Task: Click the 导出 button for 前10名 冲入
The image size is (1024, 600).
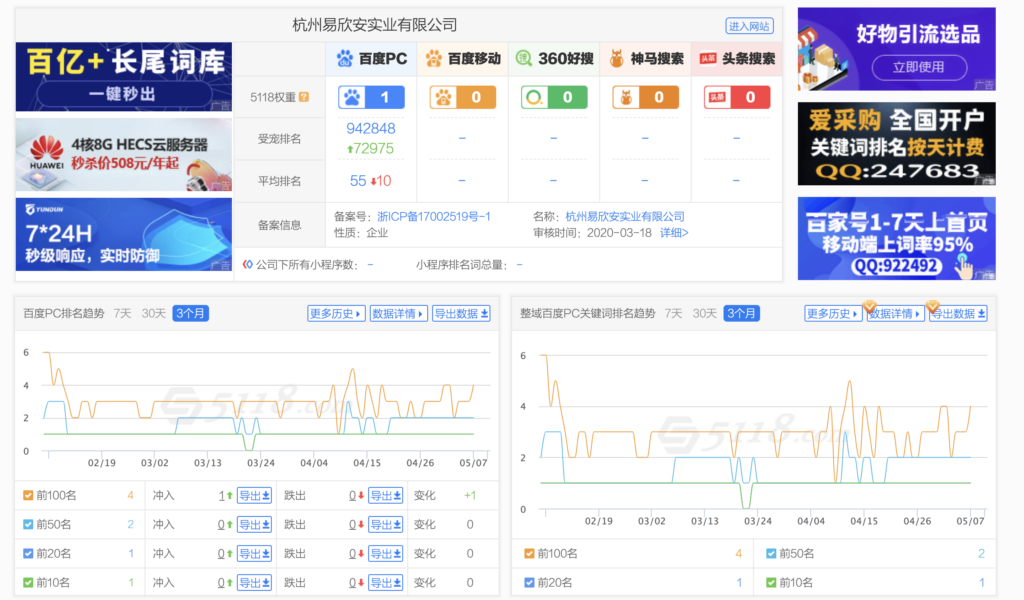Action: pos(254,582)
